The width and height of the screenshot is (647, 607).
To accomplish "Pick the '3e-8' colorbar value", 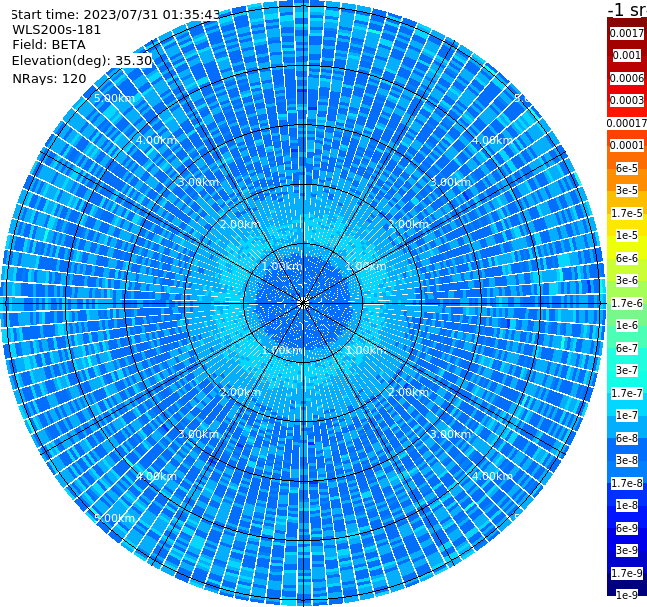I will (627, 460).
